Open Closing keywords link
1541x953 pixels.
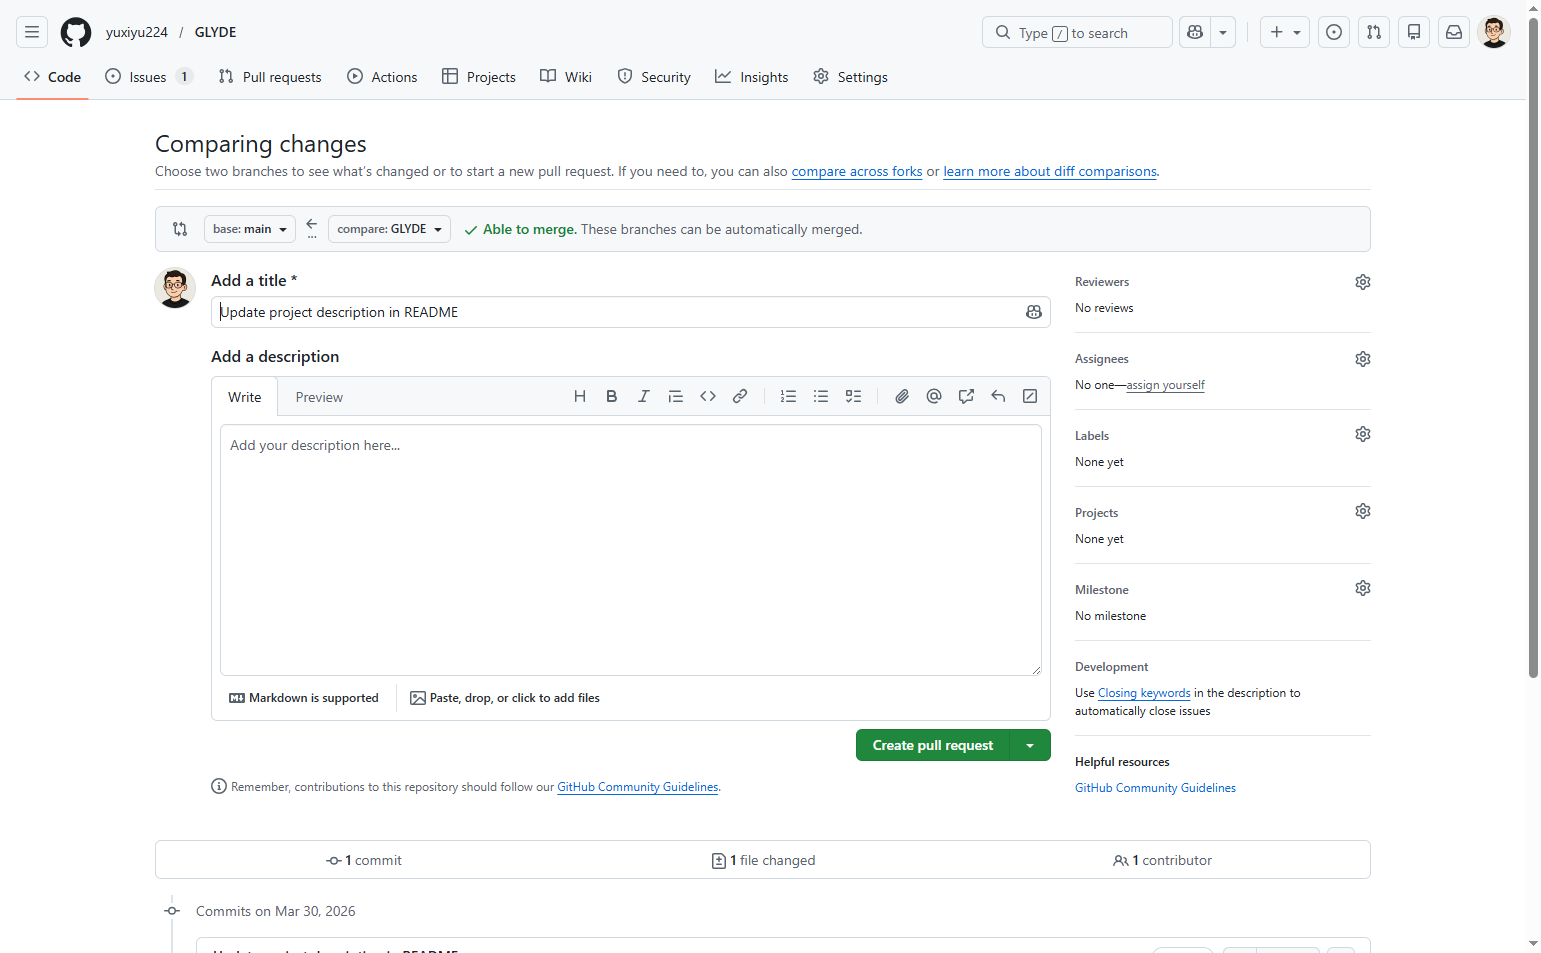pos(1144,693)
